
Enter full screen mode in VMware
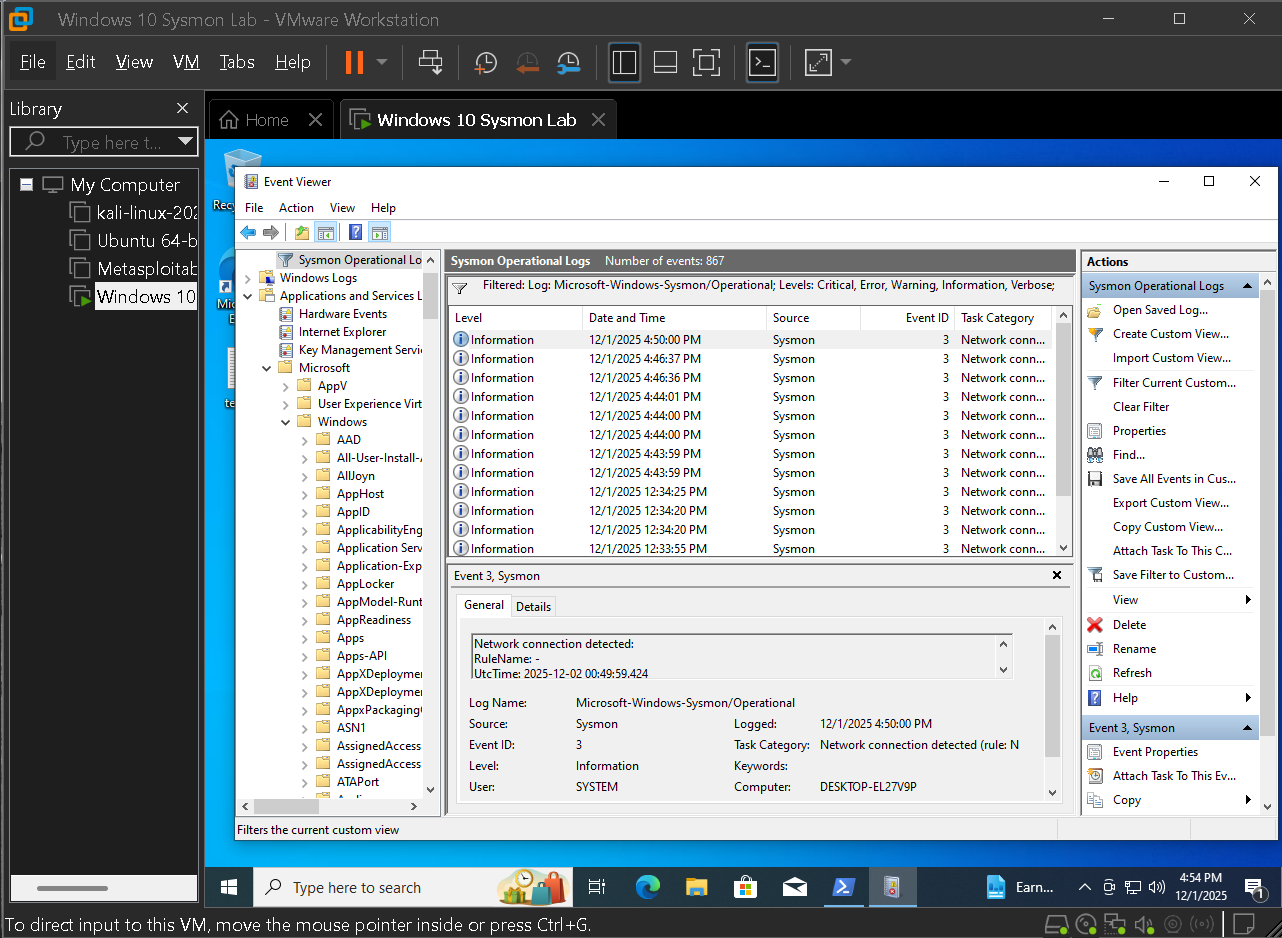(707, 62)
